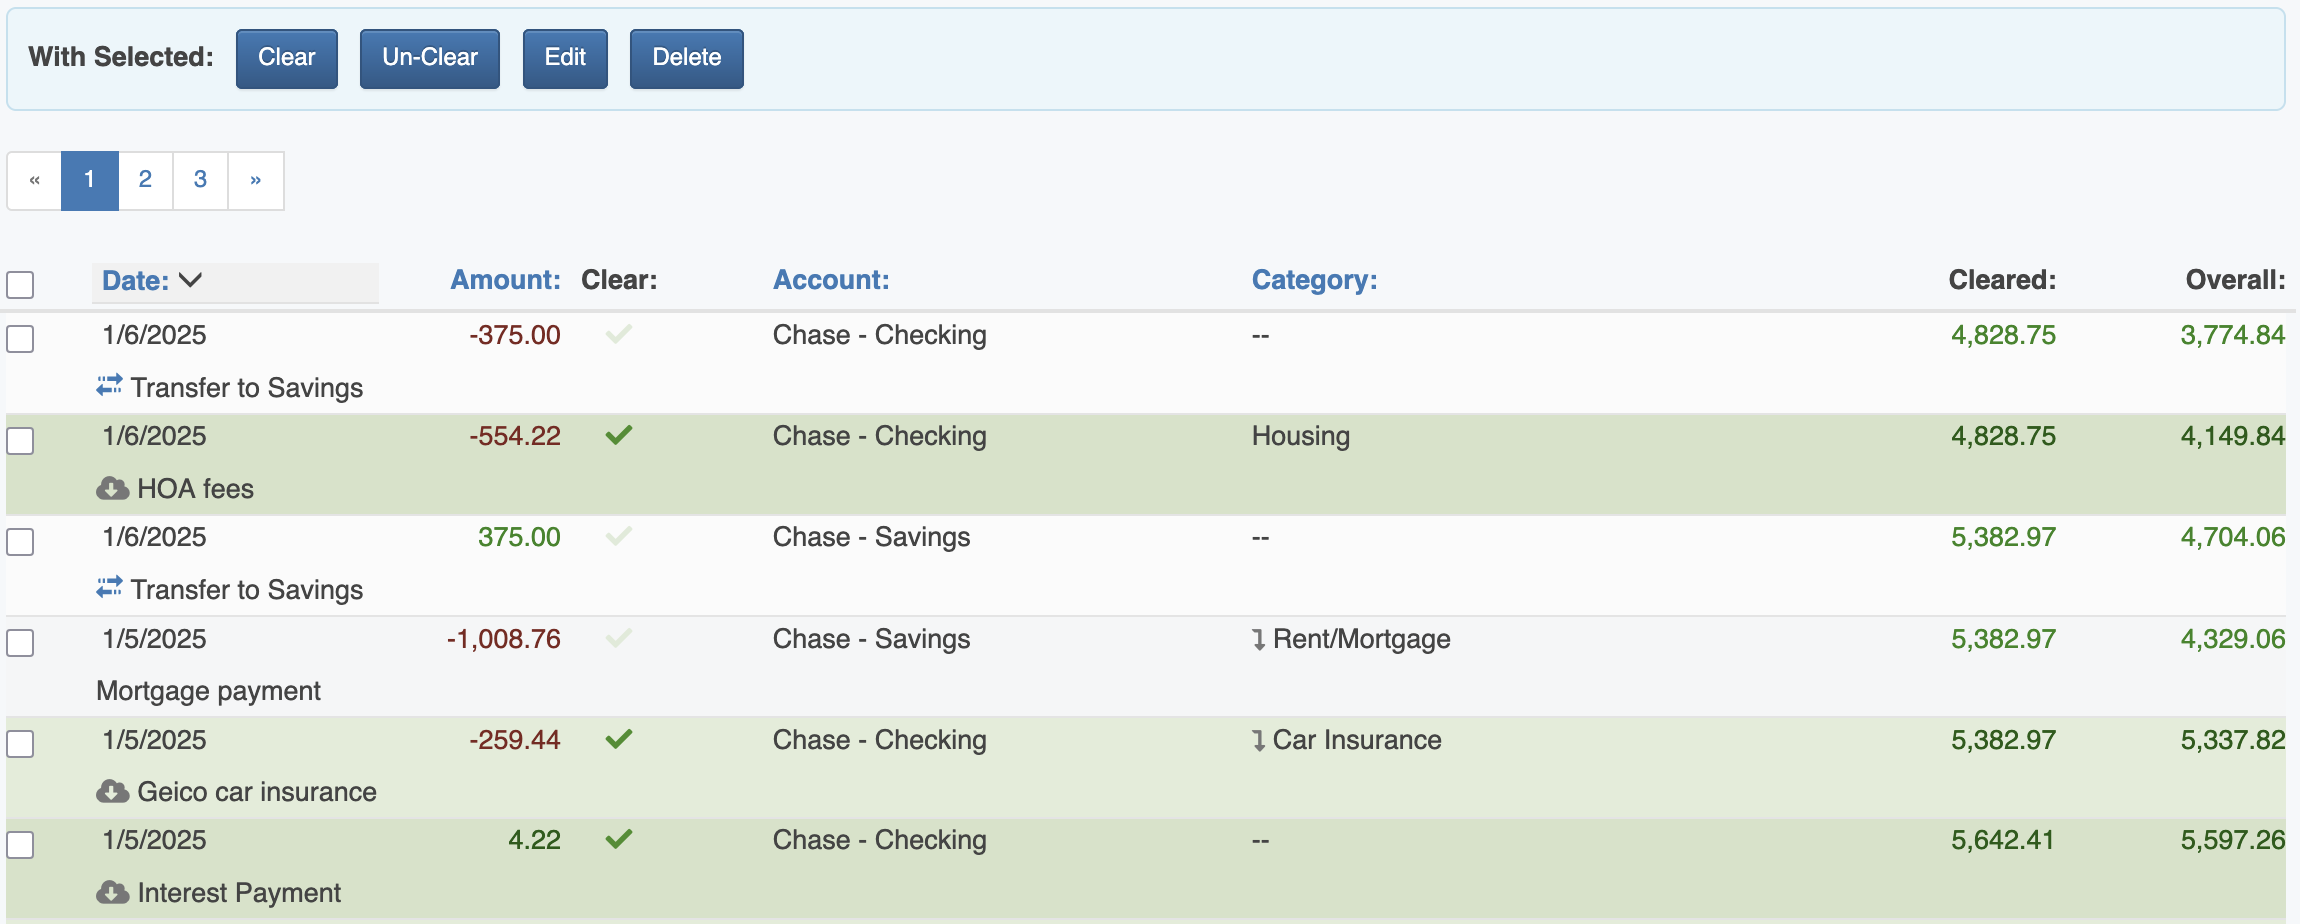Toggle the Date column sort chevron

pos(190,281)
